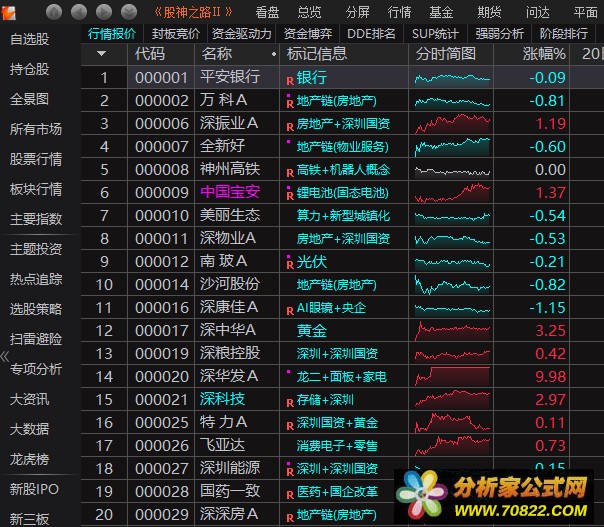The image size is (604, 527).
Task: Select stock name 深科技
Action: (222, 399)
